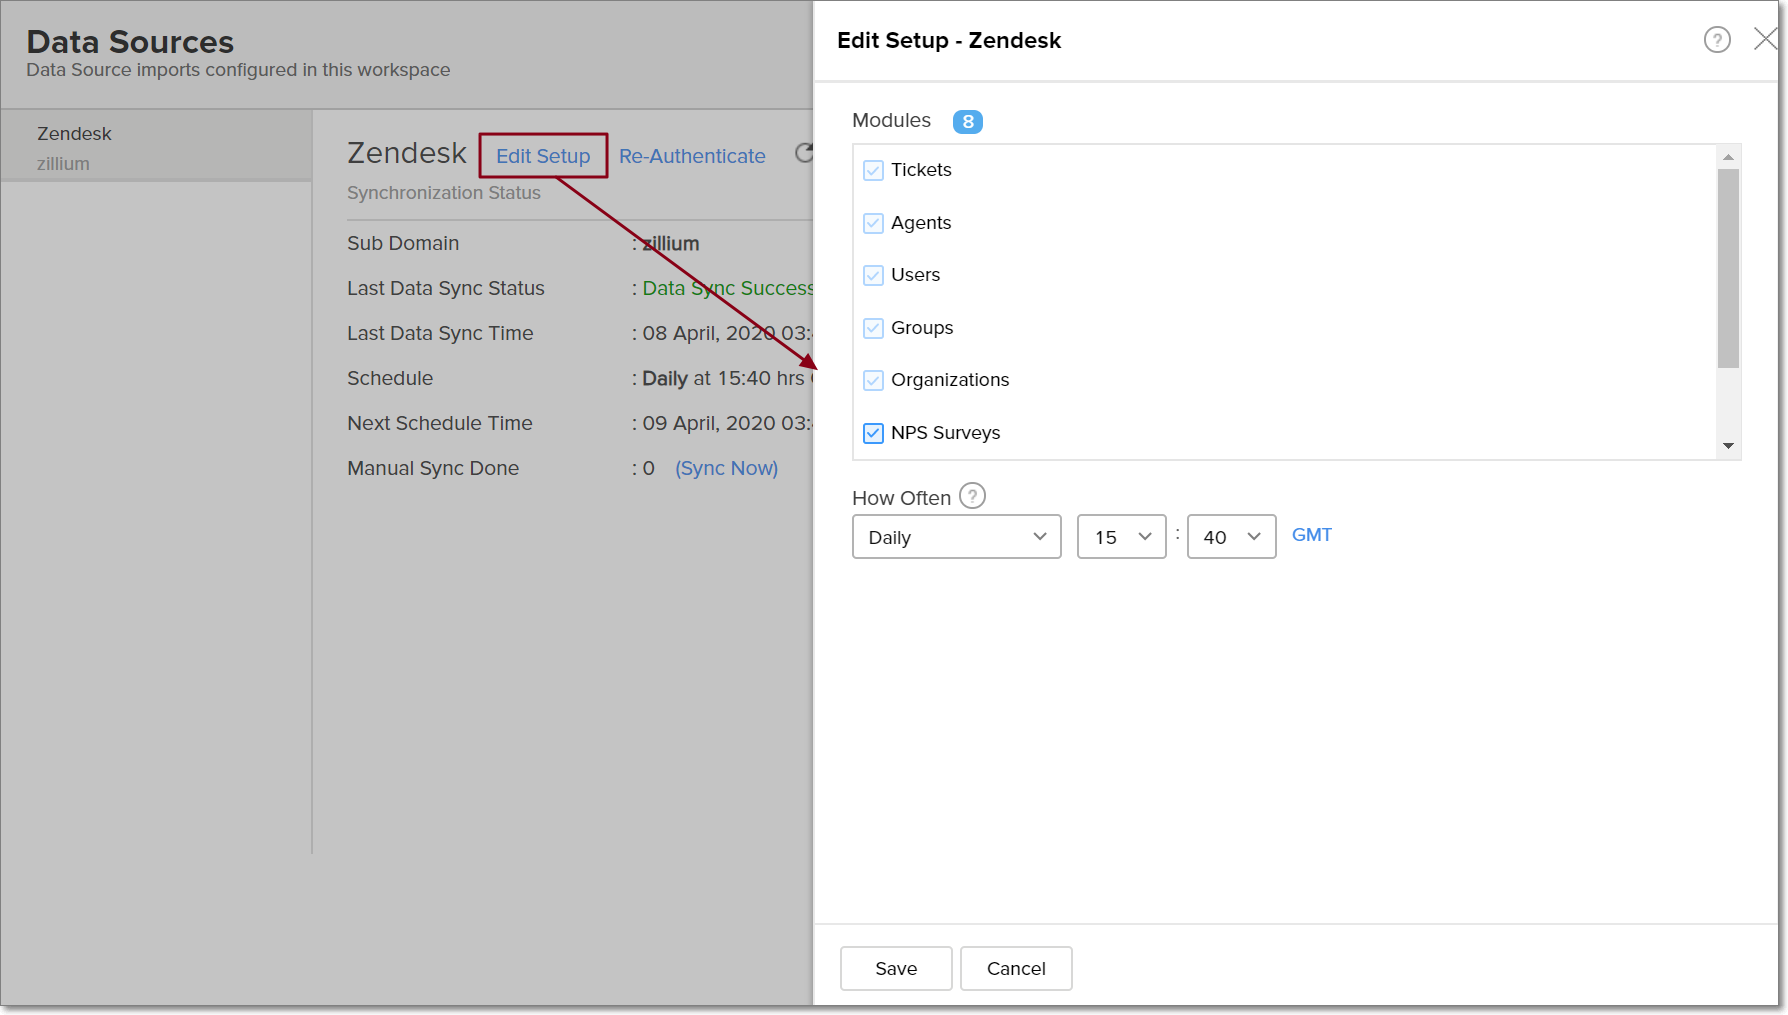Click the How Often help icon
1788x1015 pixels.
(x=972, y=496)
